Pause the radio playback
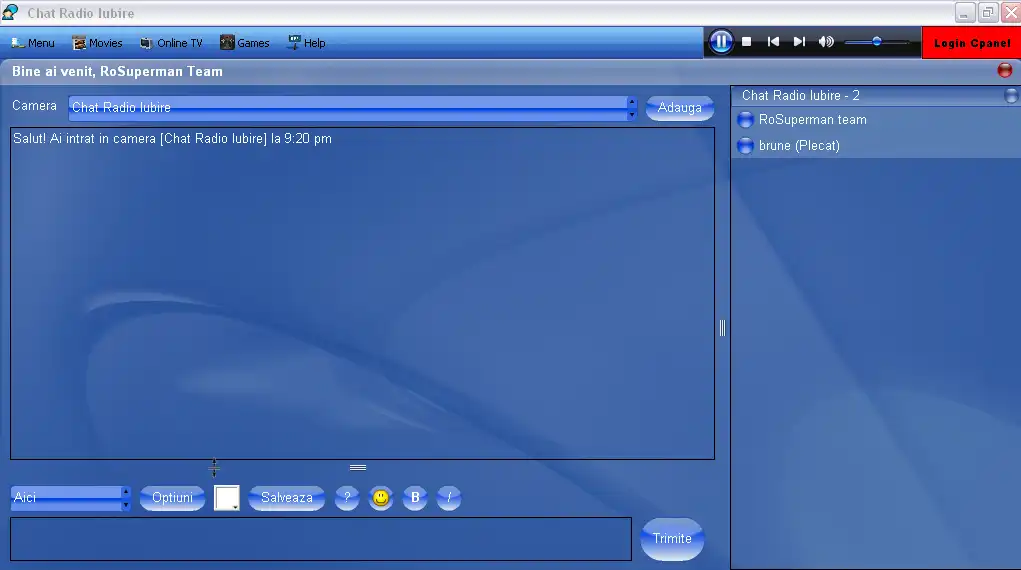Viewport: 1021px width, 570px height. coord(721,42)
